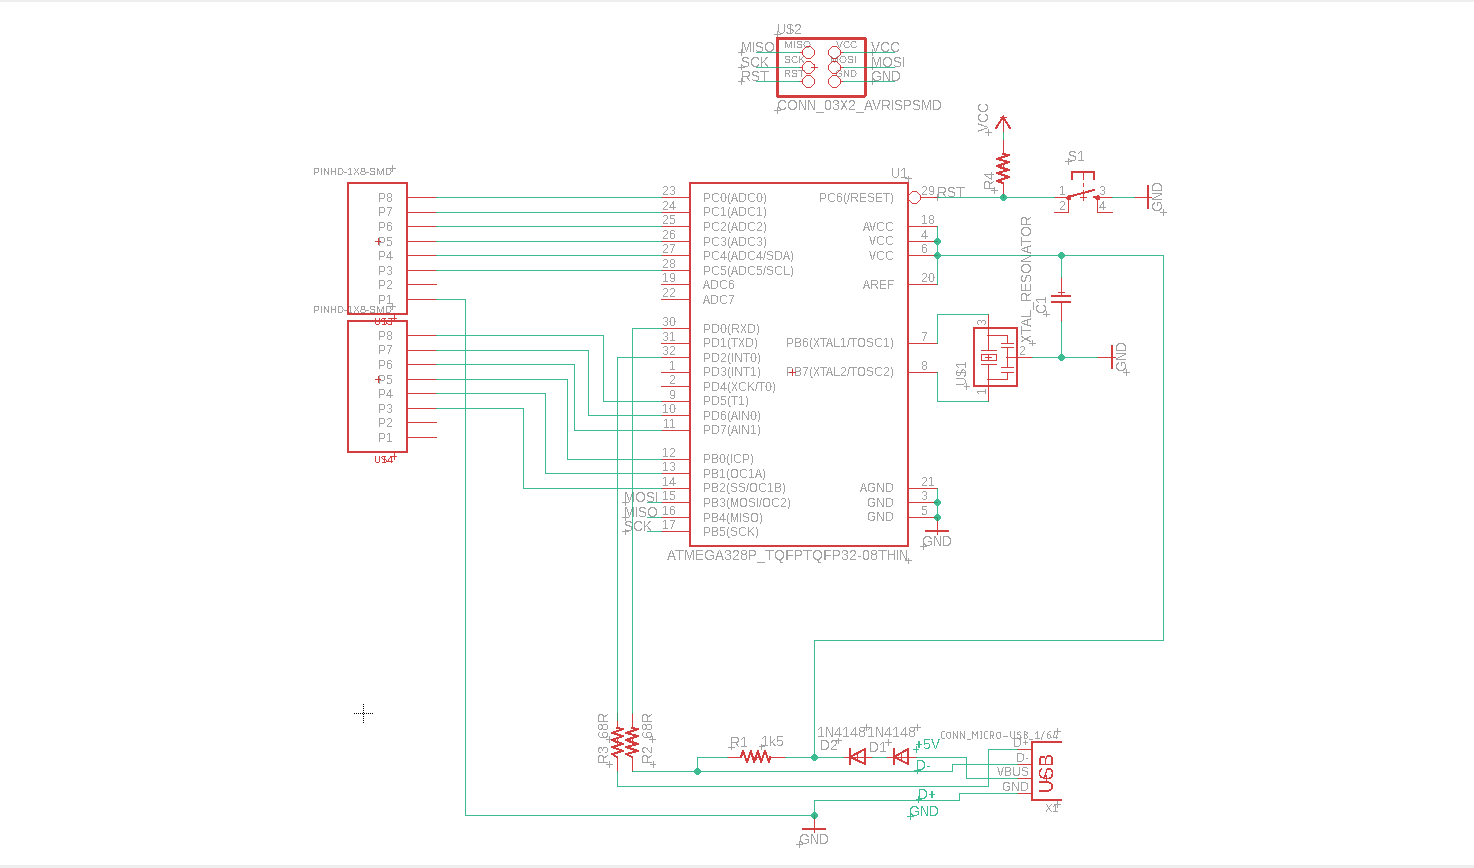
Task: Select the R1 1k5 resistor symbol
Action: point(756,757)
